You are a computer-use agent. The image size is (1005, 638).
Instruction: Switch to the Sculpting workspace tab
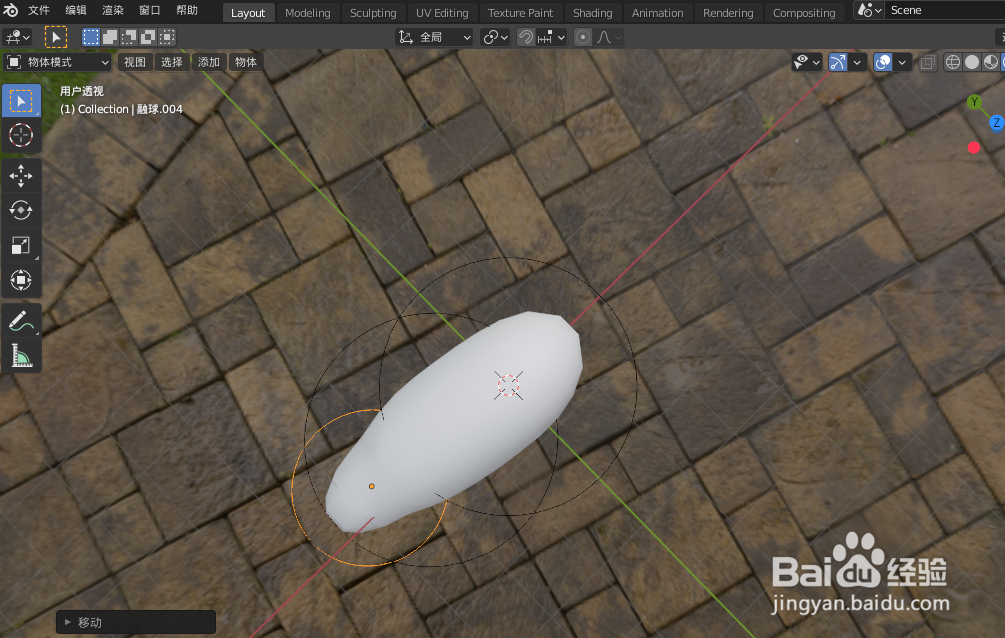(374, 12)
